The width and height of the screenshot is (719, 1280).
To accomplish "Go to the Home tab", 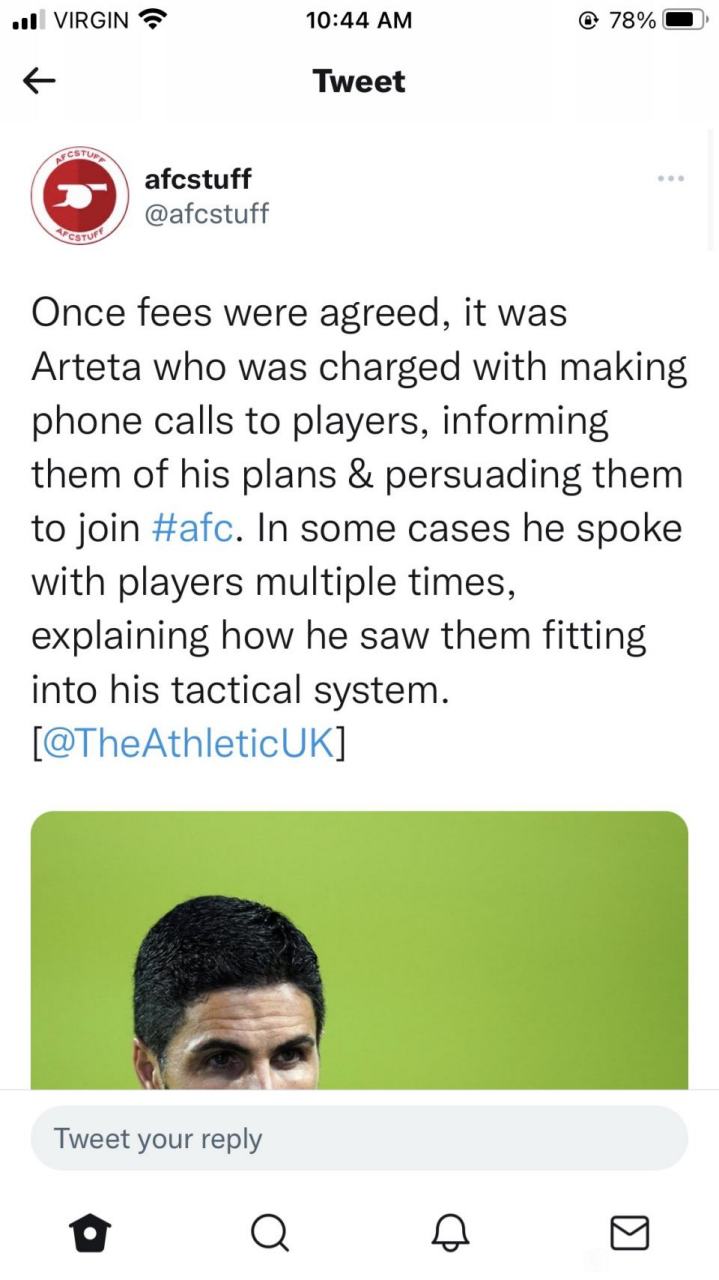I will pyautogui.click(x=90, y=1233).
